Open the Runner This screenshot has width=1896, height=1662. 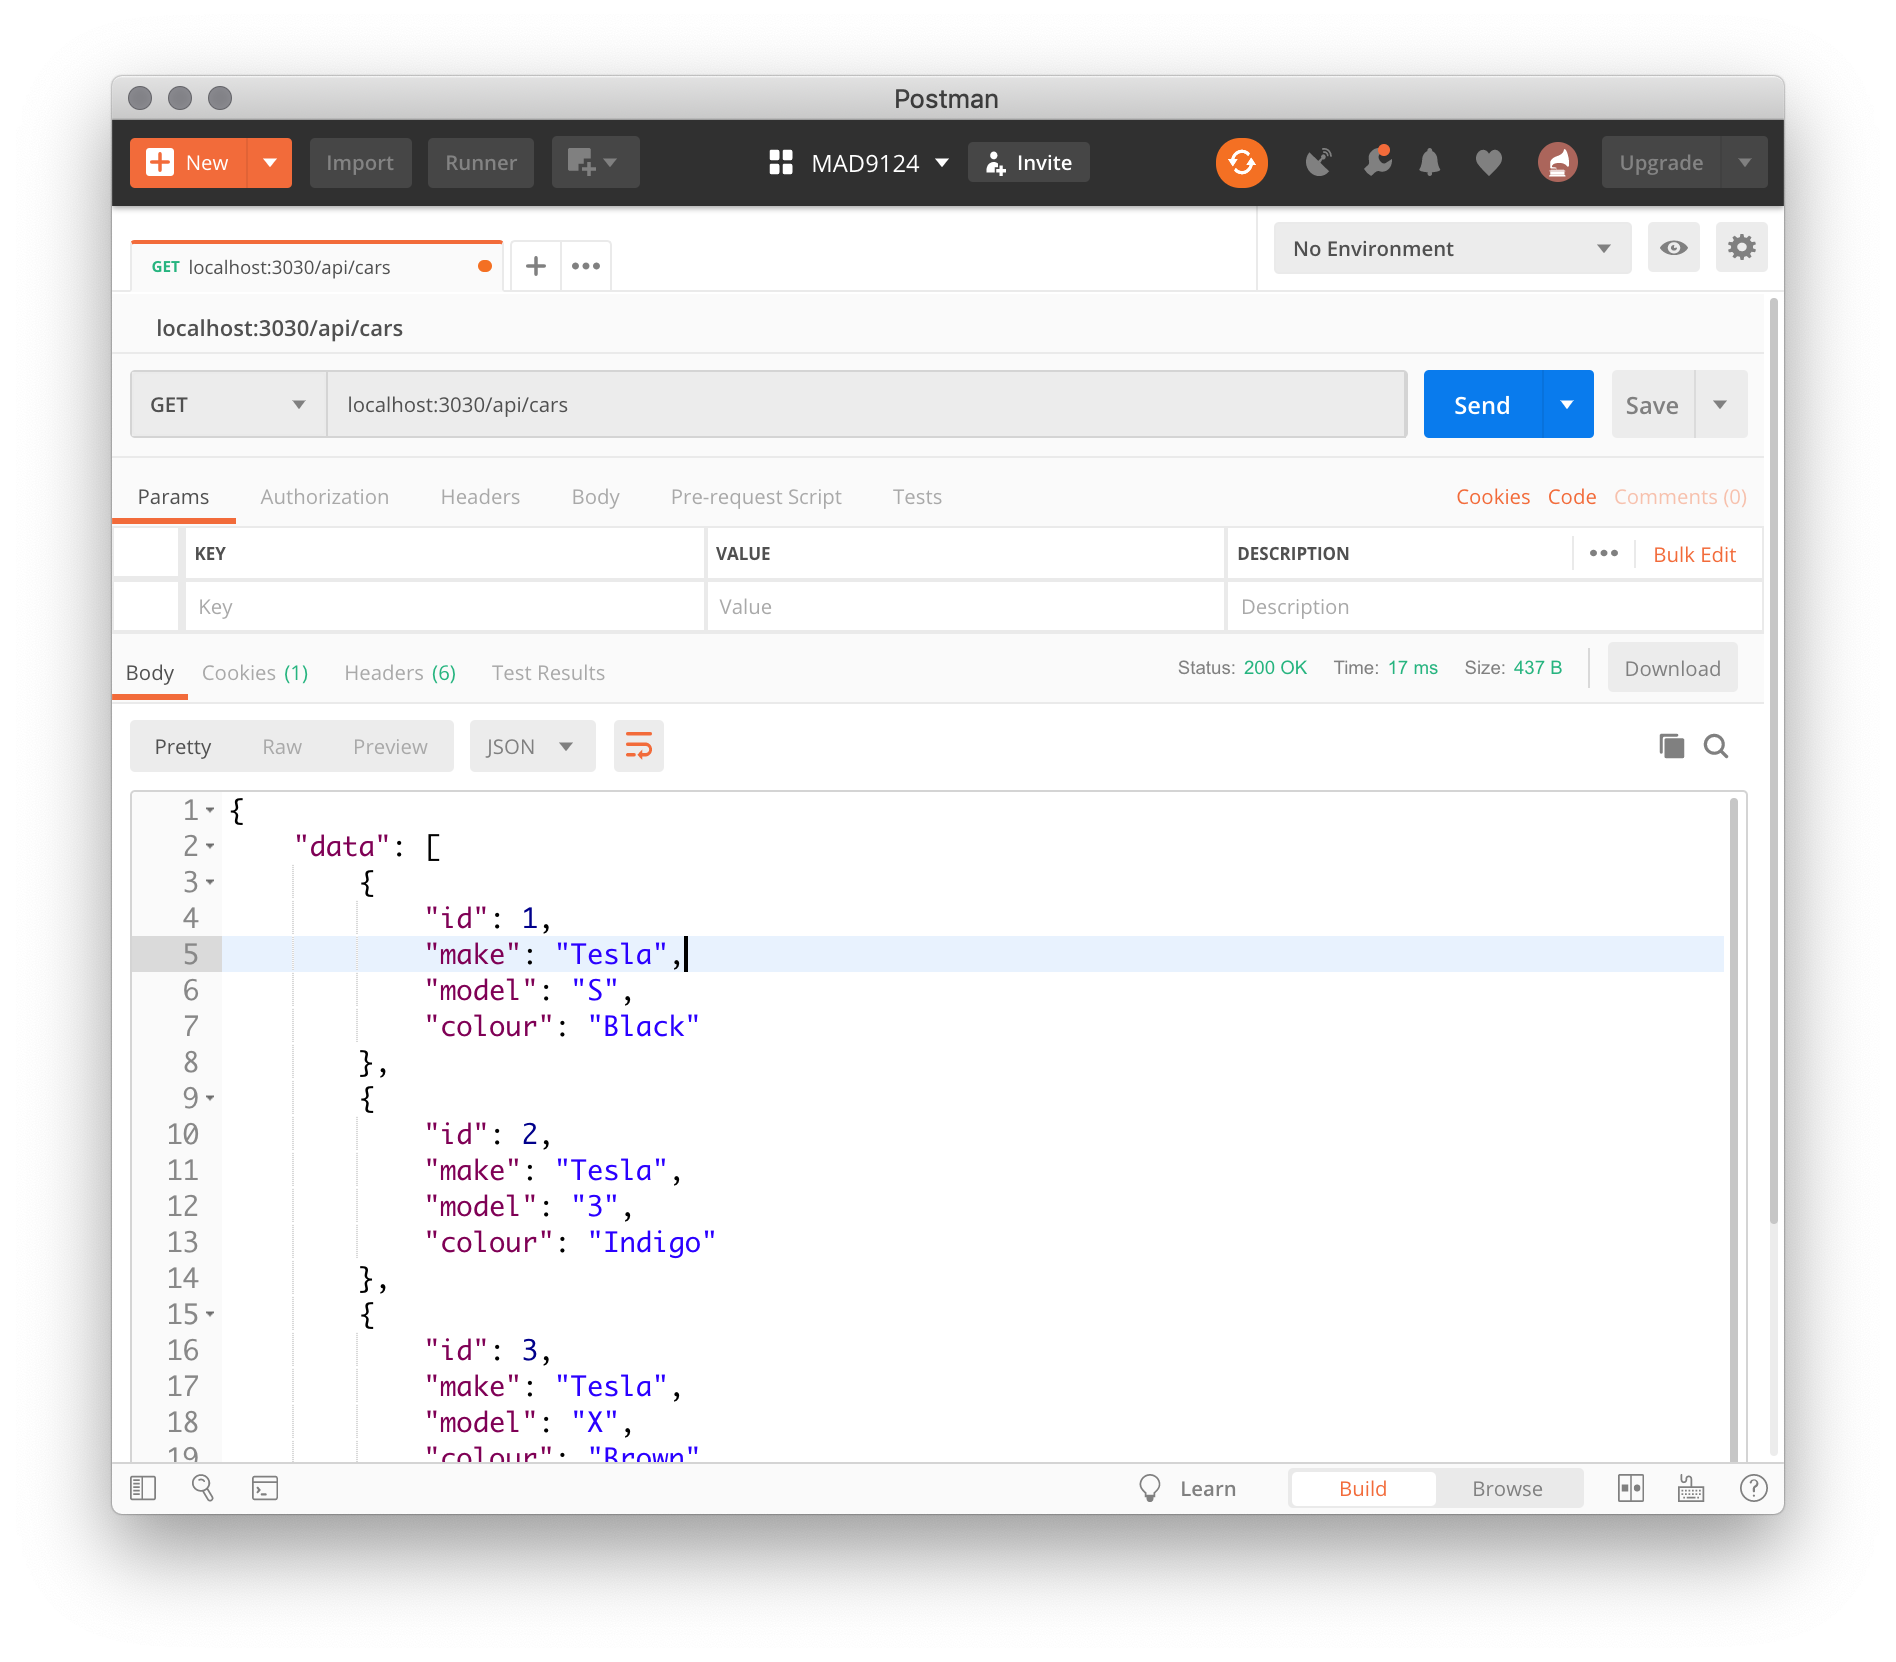(481, 162)
